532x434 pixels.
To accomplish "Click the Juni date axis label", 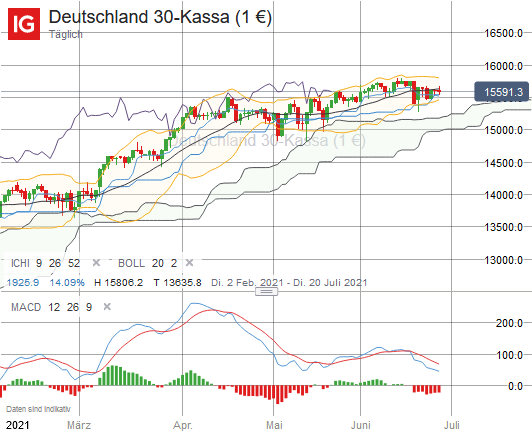I will [361, 425].
